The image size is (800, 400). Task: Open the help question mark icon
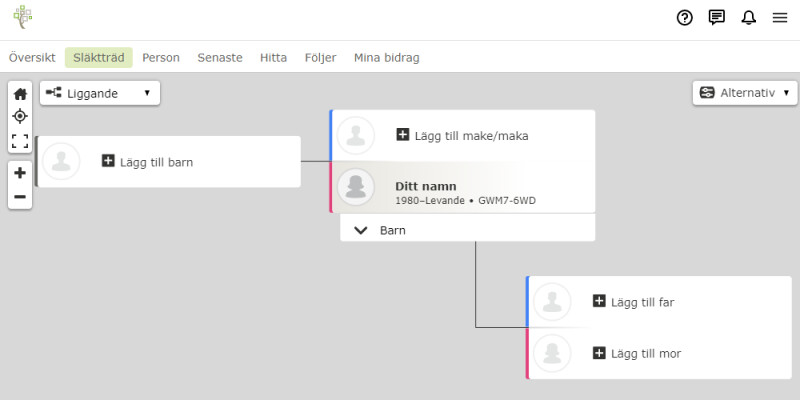tap(685, 18)
